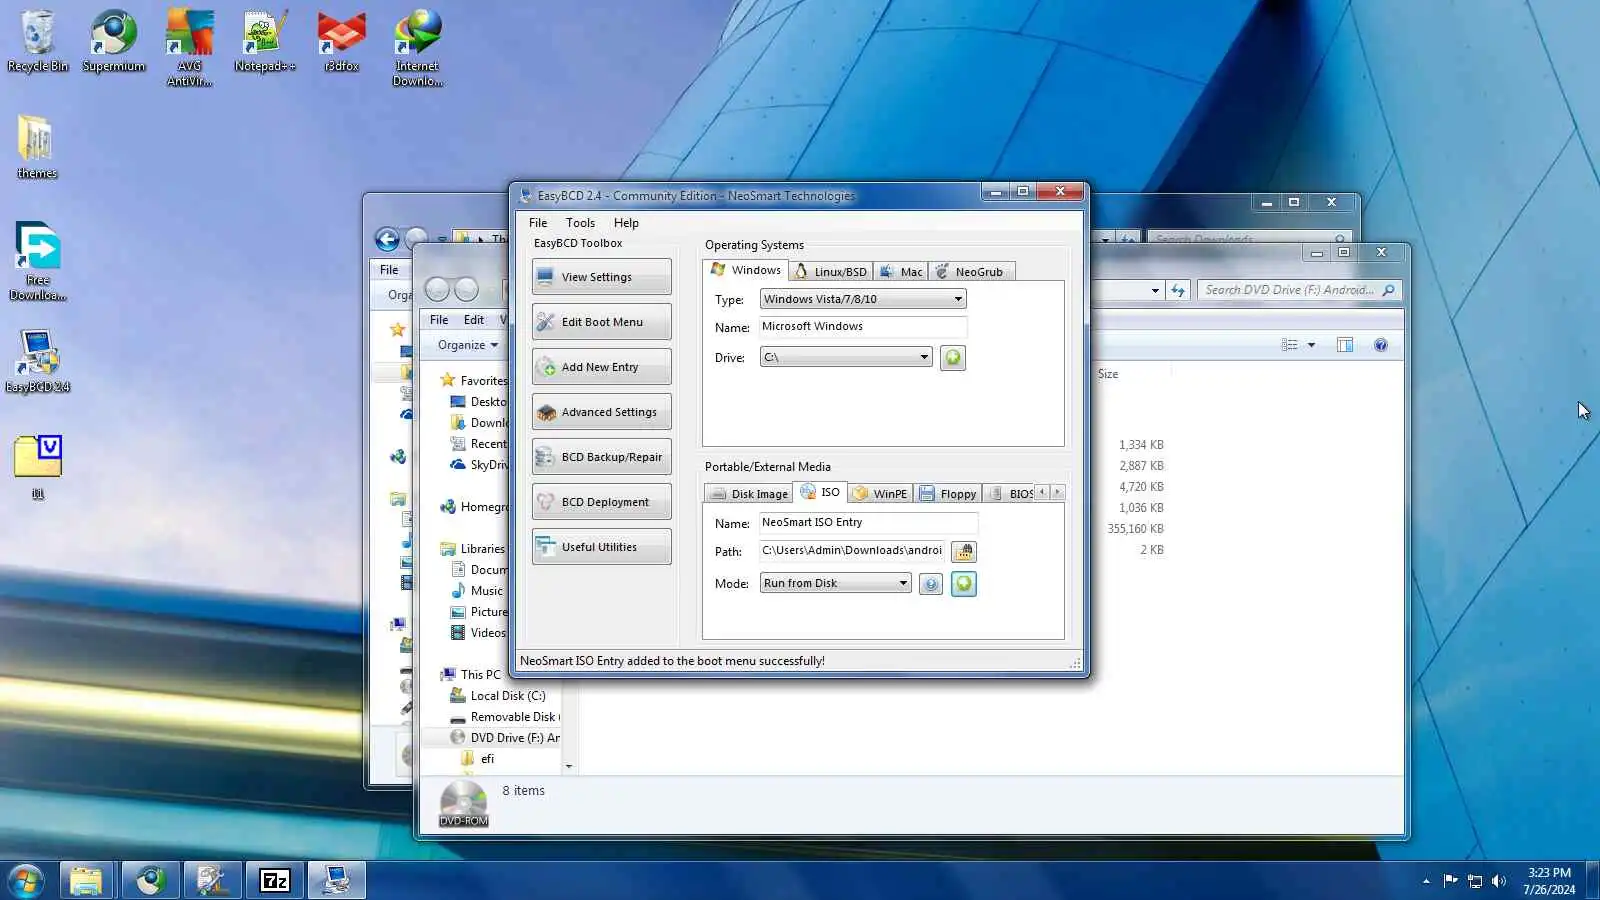Open the Floppy media tab
Screen dimensions: 1600x900
tap(948, 494)
